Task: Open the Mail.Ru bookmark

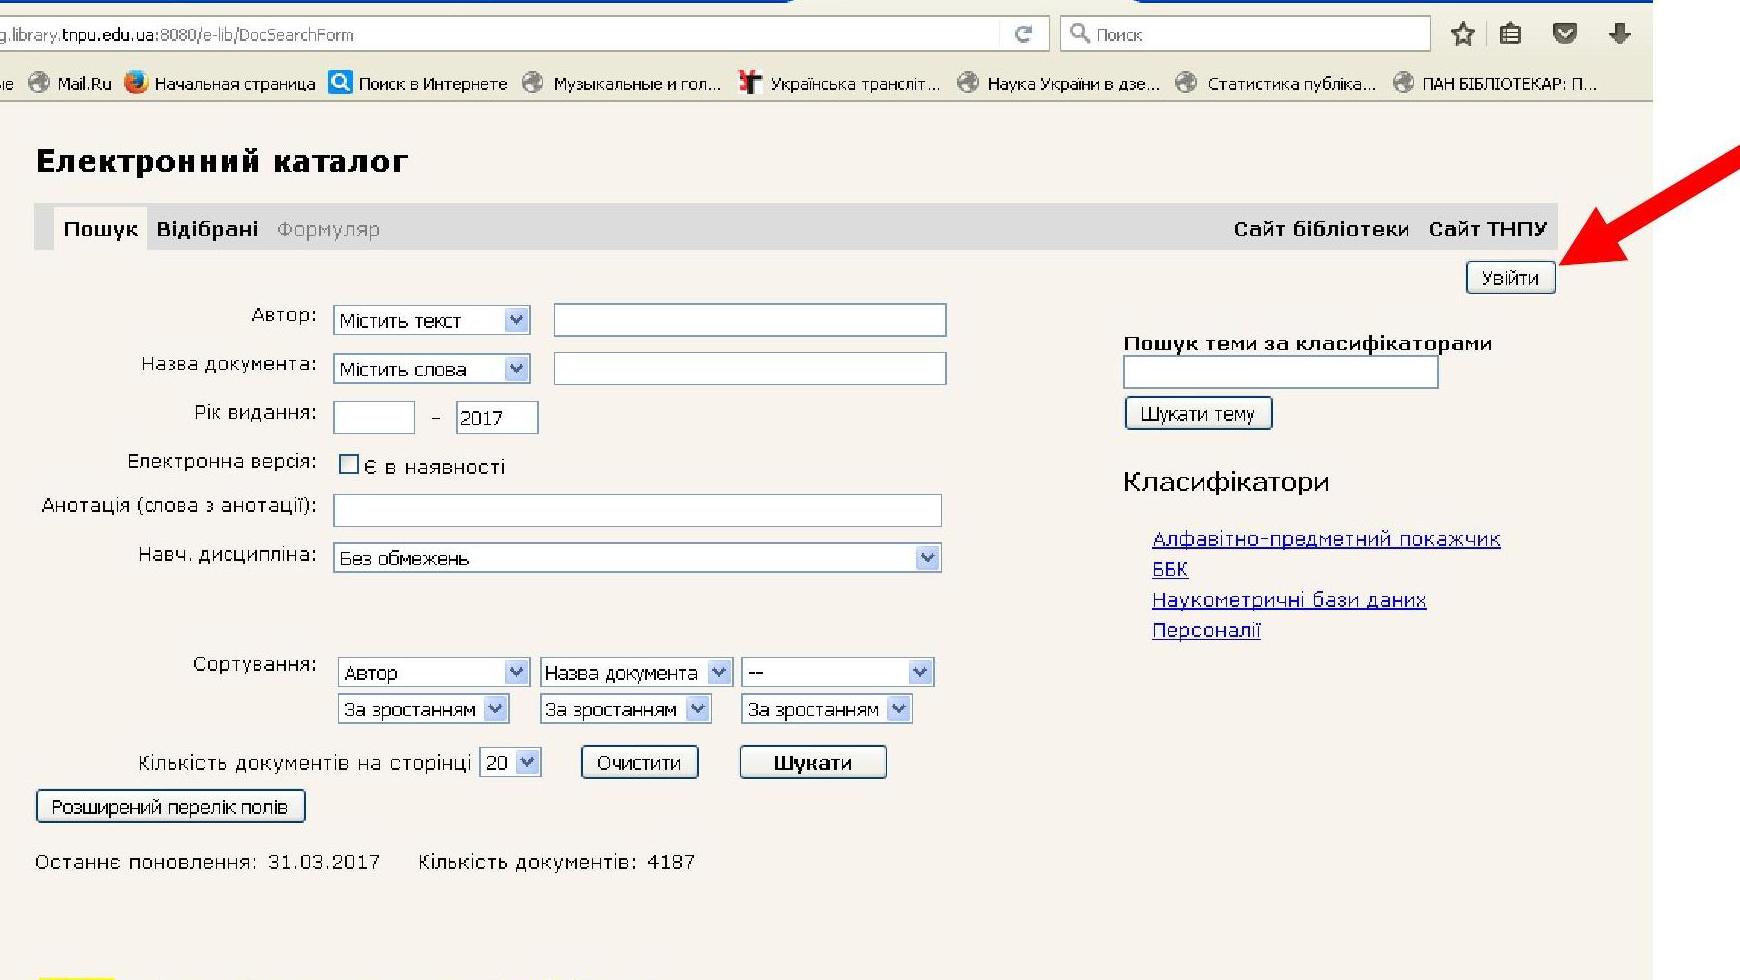Action: click(x=70, y=83)
